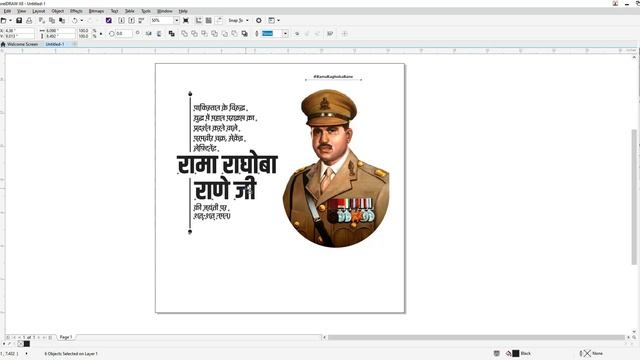Click the Cut icon in toolbar
Screen dimensions: 640x360
42,20
